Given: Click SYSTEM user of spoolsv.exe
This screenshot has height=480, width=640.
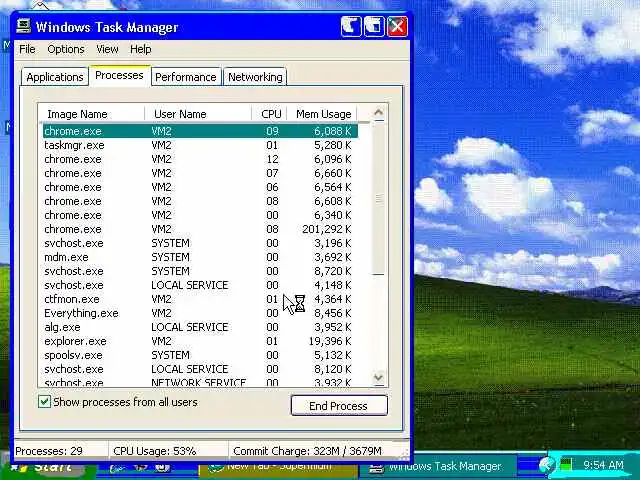Looking at the screenshot, I should pos(171,355).
